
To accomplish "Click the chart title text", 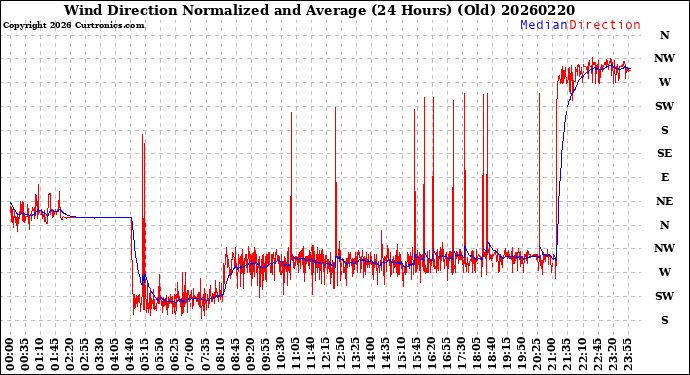I will [319, 10].
